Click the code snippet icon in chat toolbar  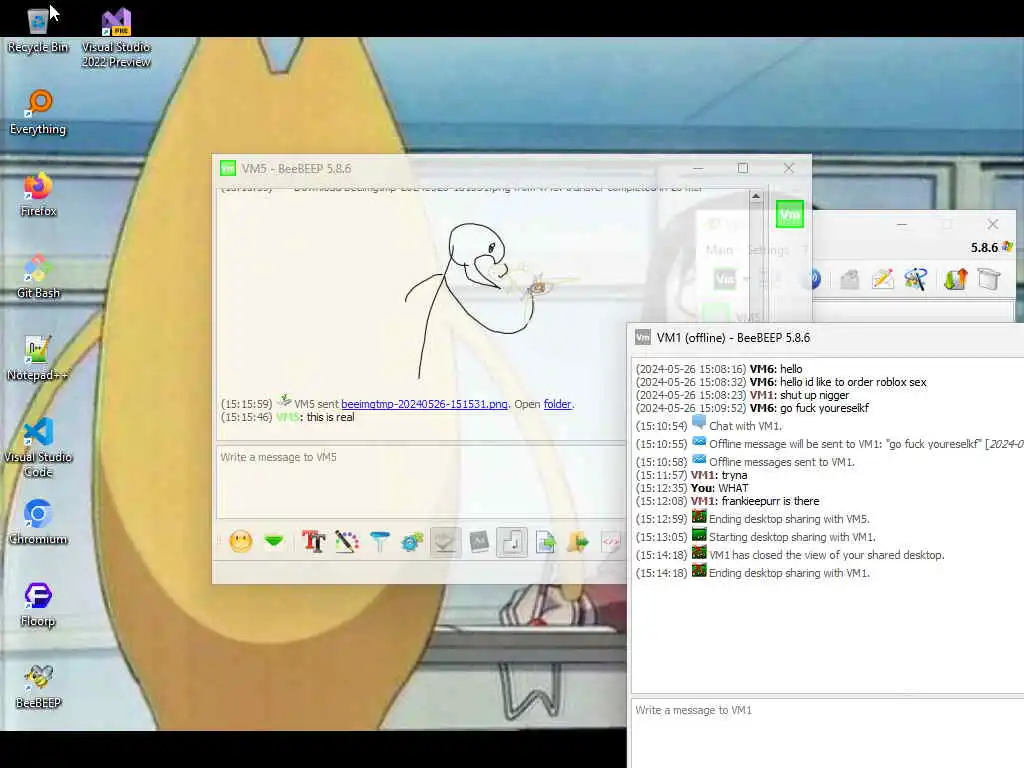[611, 541]
